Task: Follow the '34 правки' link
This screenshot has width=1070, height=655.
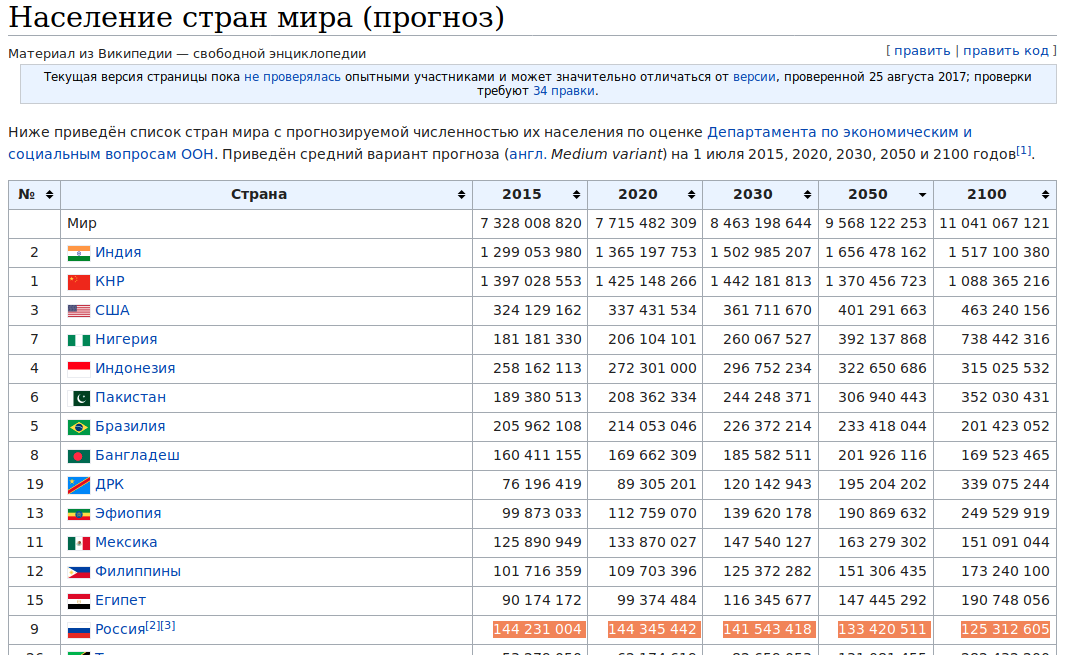Action: pyautogui.click(x=563, y=91)
